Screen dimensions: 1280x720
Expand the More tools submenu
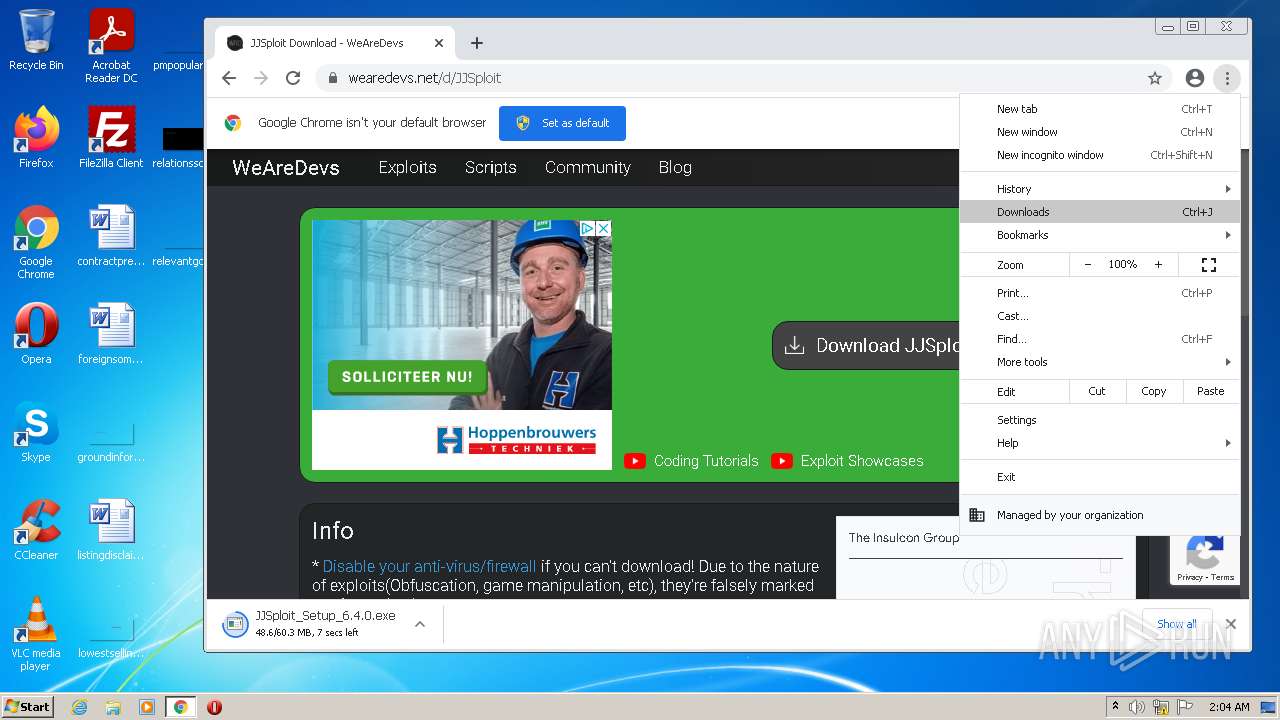click(1100, 362)
